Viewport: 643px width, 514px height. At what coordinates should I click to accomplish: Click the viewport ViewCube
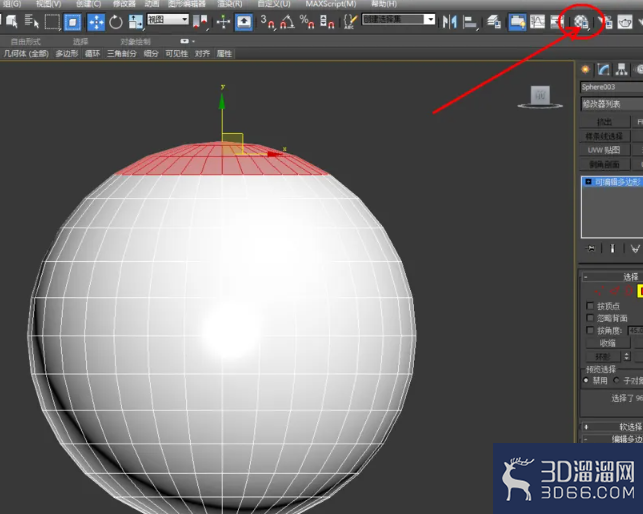tap(540, 97)
